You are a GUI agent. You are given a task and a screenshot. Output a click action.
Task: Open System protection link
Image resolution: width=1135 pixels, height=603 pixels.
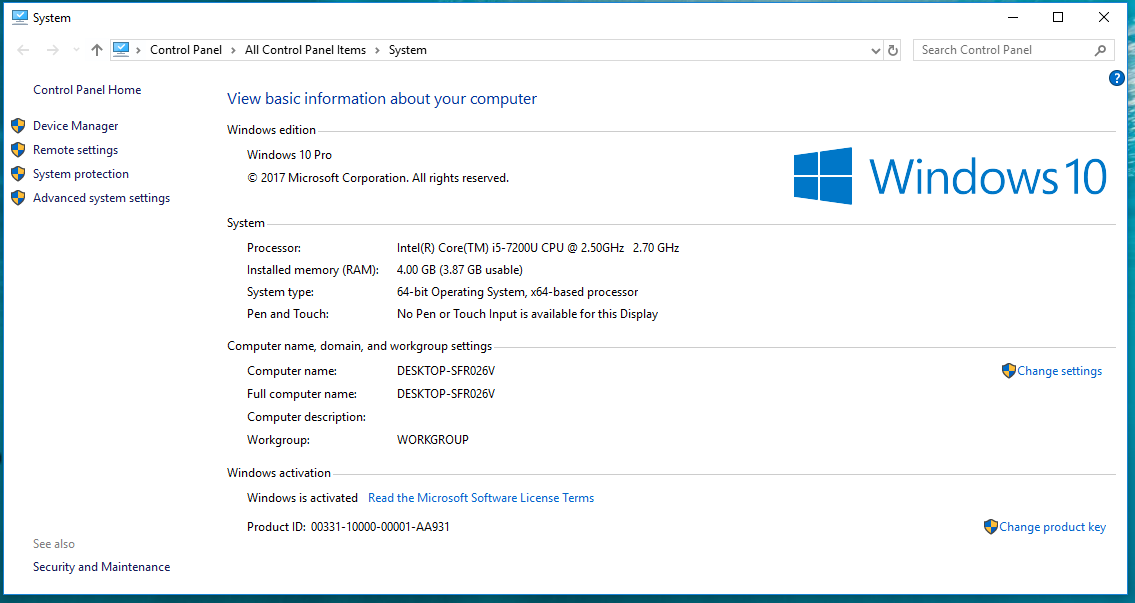(x=80, y=174)
